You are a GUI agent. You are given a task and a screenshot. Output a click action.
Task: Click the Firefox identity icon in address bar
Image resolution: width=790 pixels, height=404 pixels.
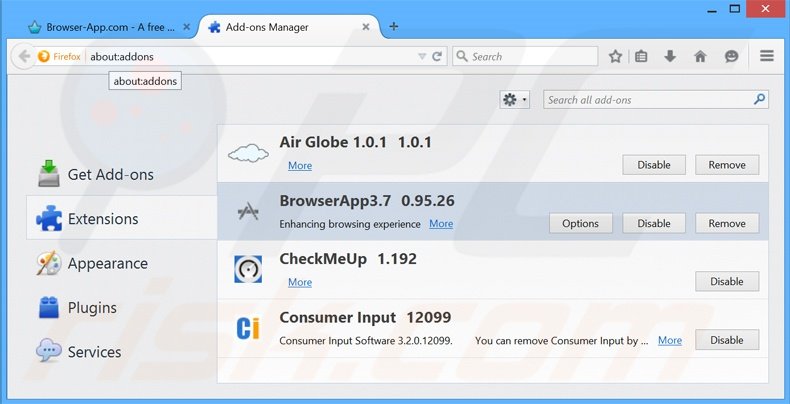tap(44, 56)
